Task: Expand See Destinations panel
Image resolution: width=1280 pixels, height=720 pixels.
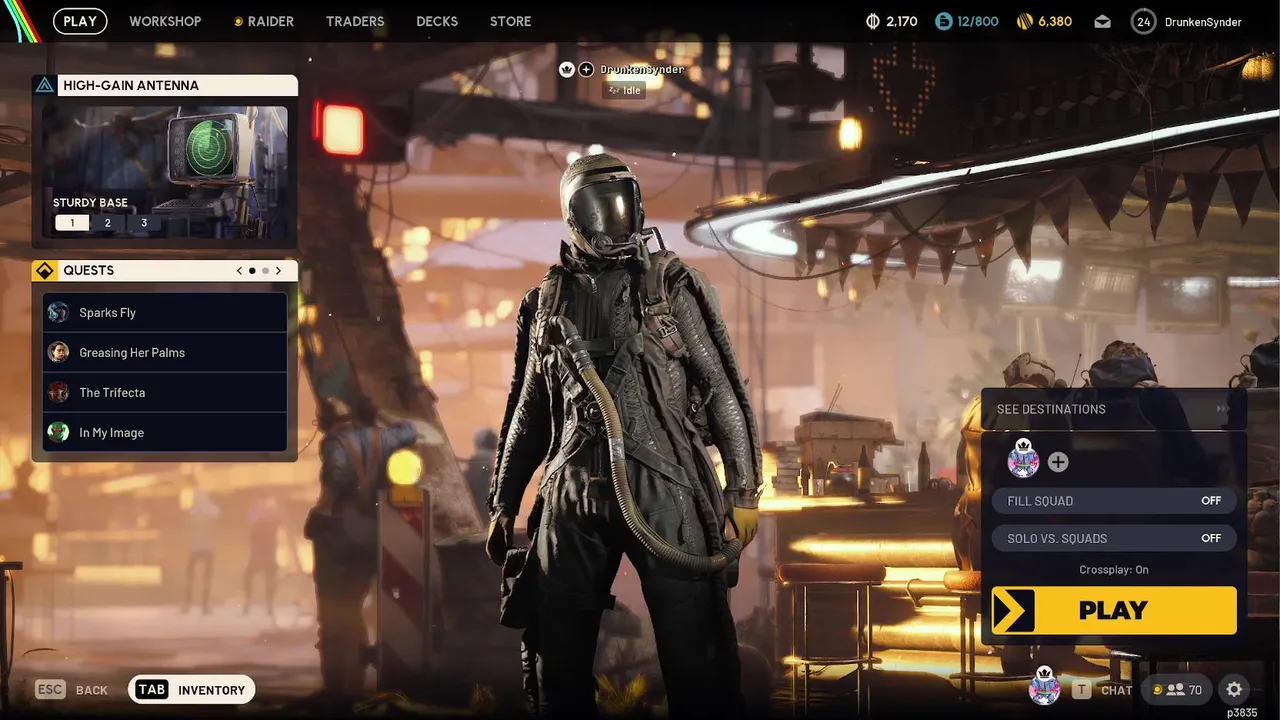Action: (x=1114, y=409)
